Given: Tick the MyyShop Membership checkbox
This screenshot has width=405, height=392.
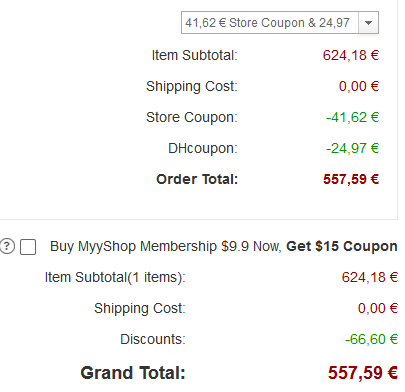Looking at the screenshot, I should (x=28, y=247).
